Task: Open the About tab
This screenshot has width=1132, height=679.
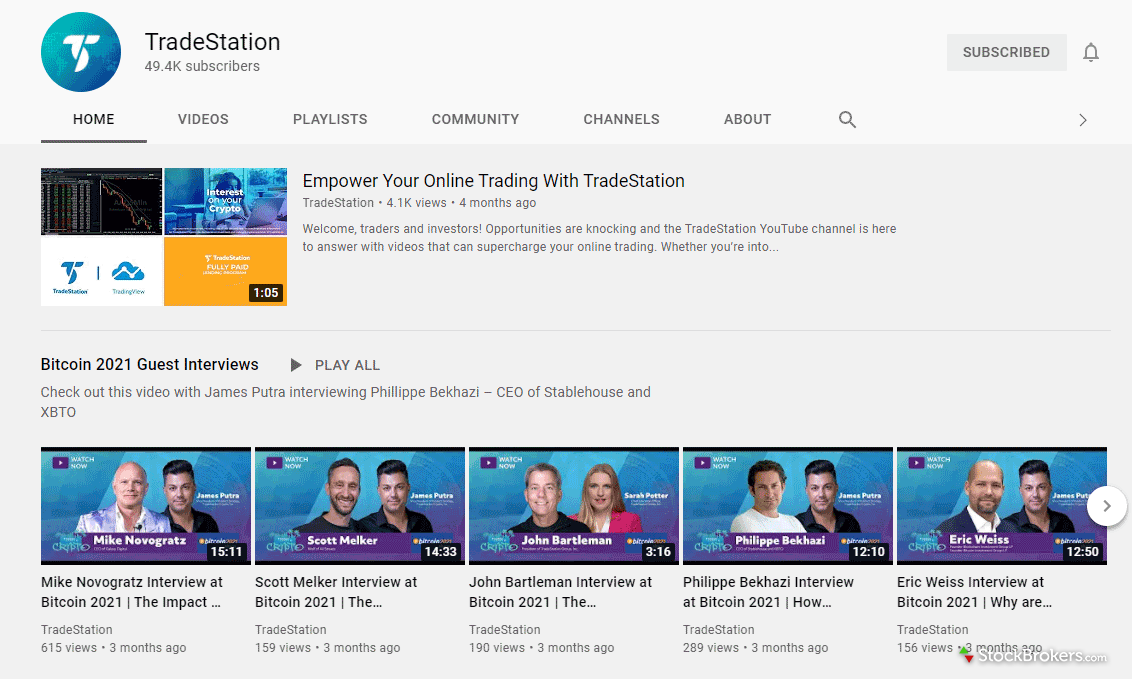Action: [x=747, y=119]
